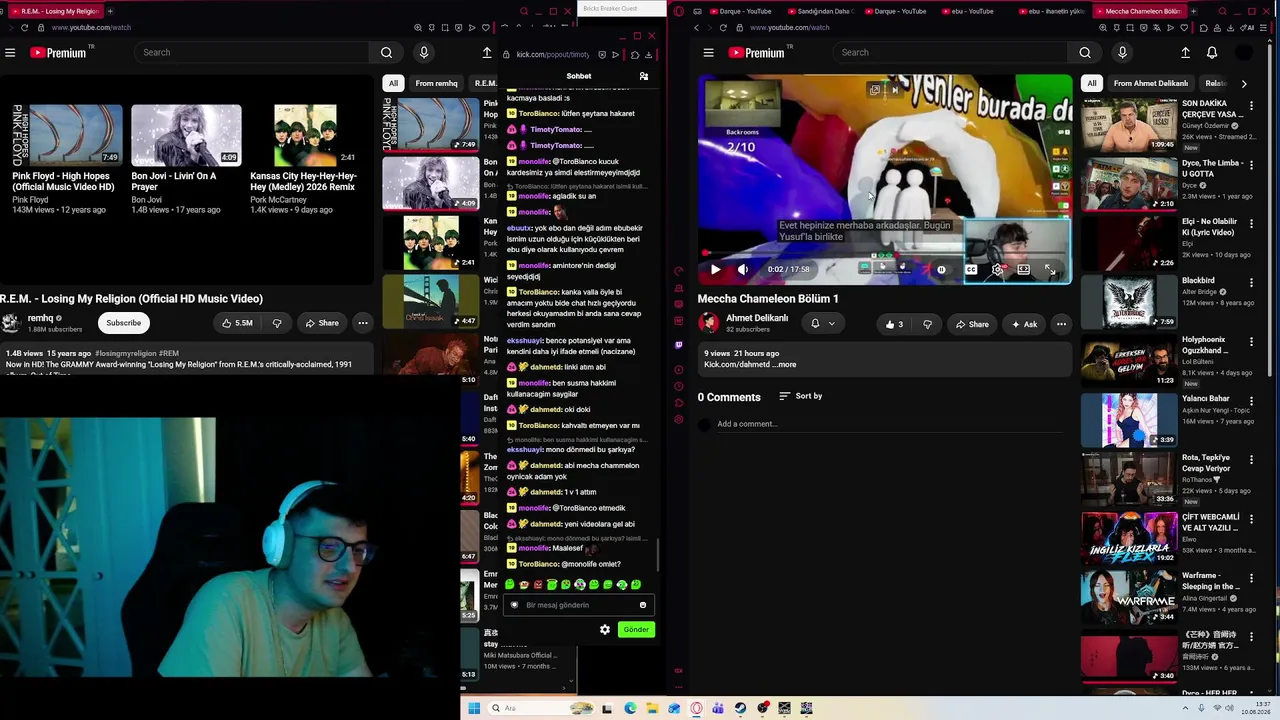Open the Kick.com/dahmetd link in description
This screenshot has height=720, width=1280.
coord(736,365)
